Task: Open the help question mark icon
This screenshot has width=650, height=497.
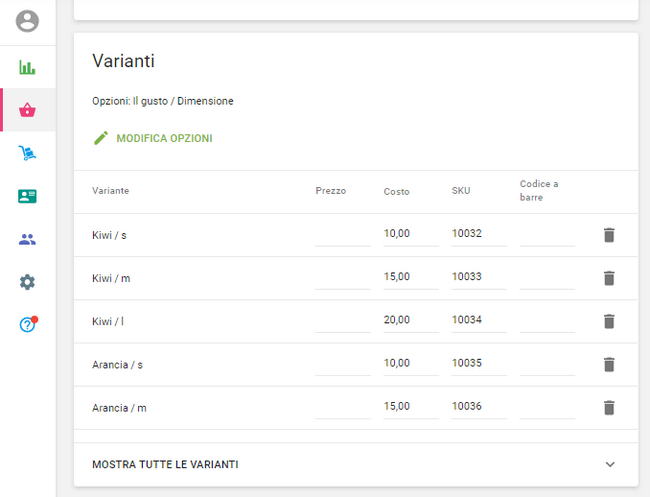Action: coord(27,325)
